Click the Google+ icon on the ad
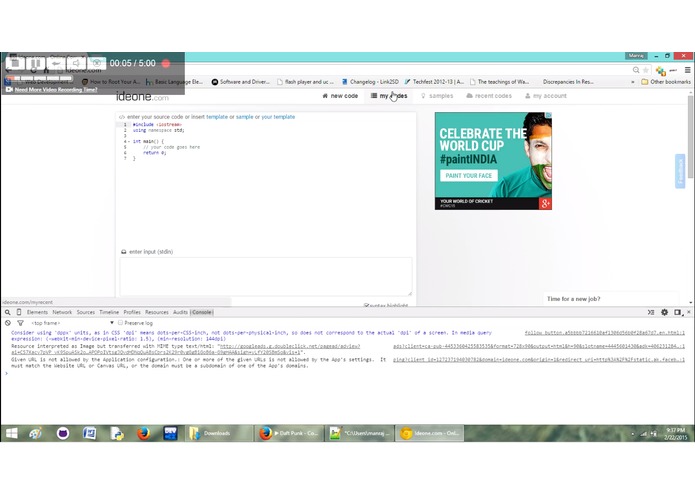The image size is (695, 494). click(545, 203)
